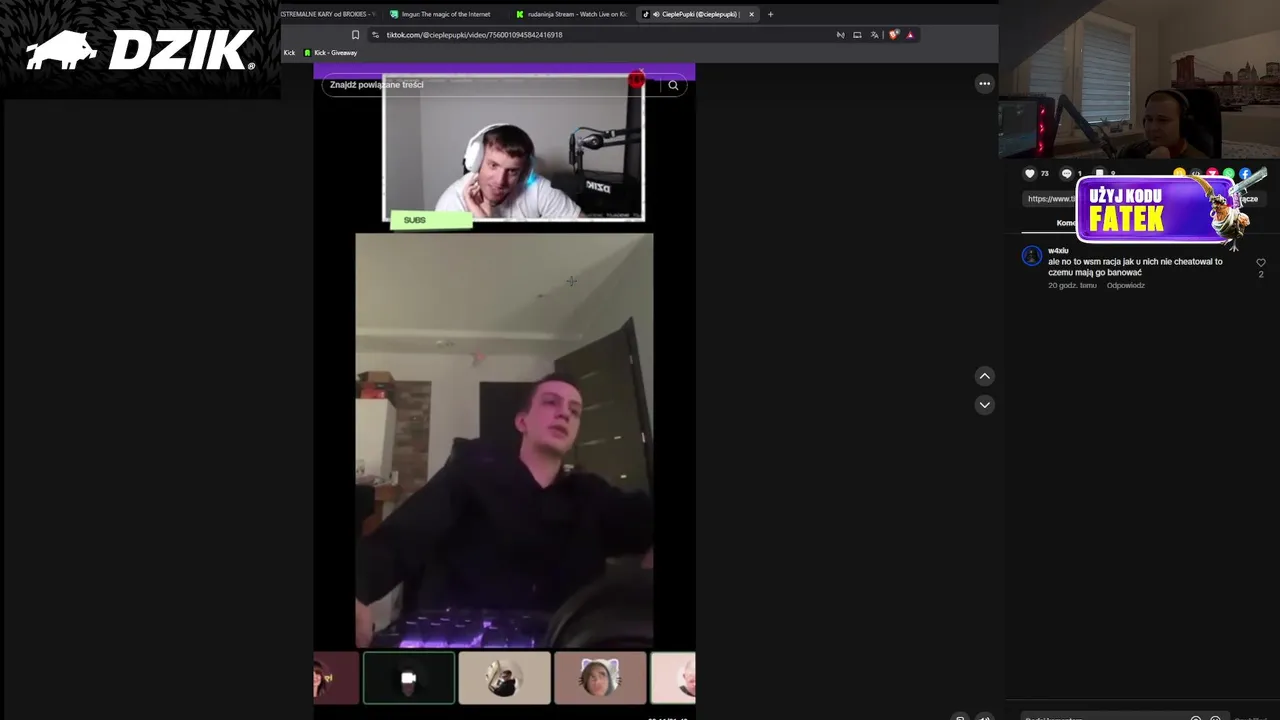This screenshot has width=1280, height=720.
Task: Open comments via the speech bubble icon
Action: [1066, 173]
